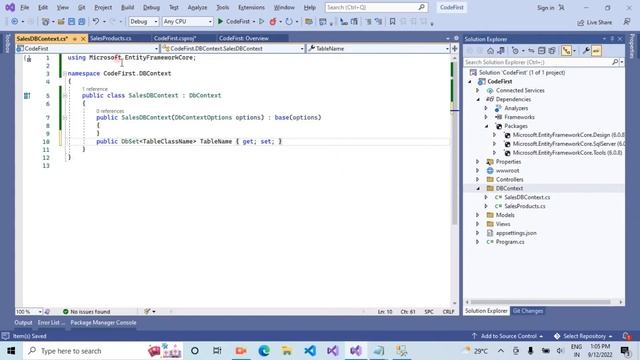Collapse the SalesDBContext constructor code block

[x=65, y=118]
